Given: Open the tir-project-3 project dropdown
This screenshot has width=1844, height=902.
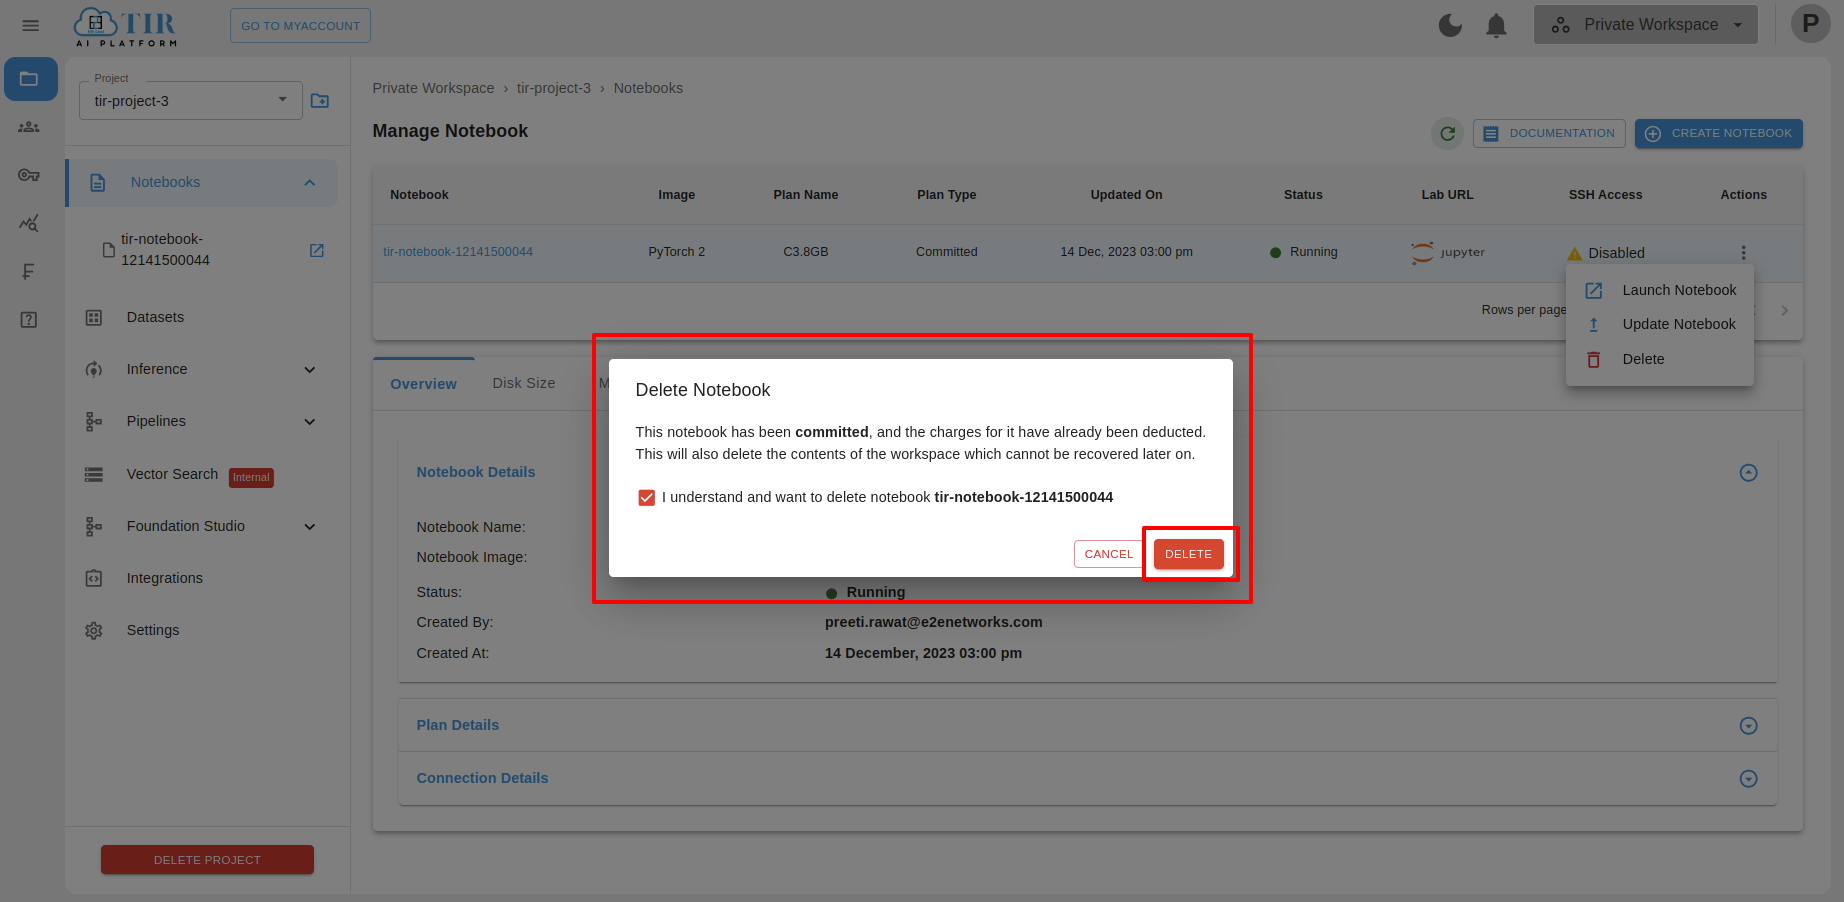Looking at the screenshot, I should (x=191, y=100).
